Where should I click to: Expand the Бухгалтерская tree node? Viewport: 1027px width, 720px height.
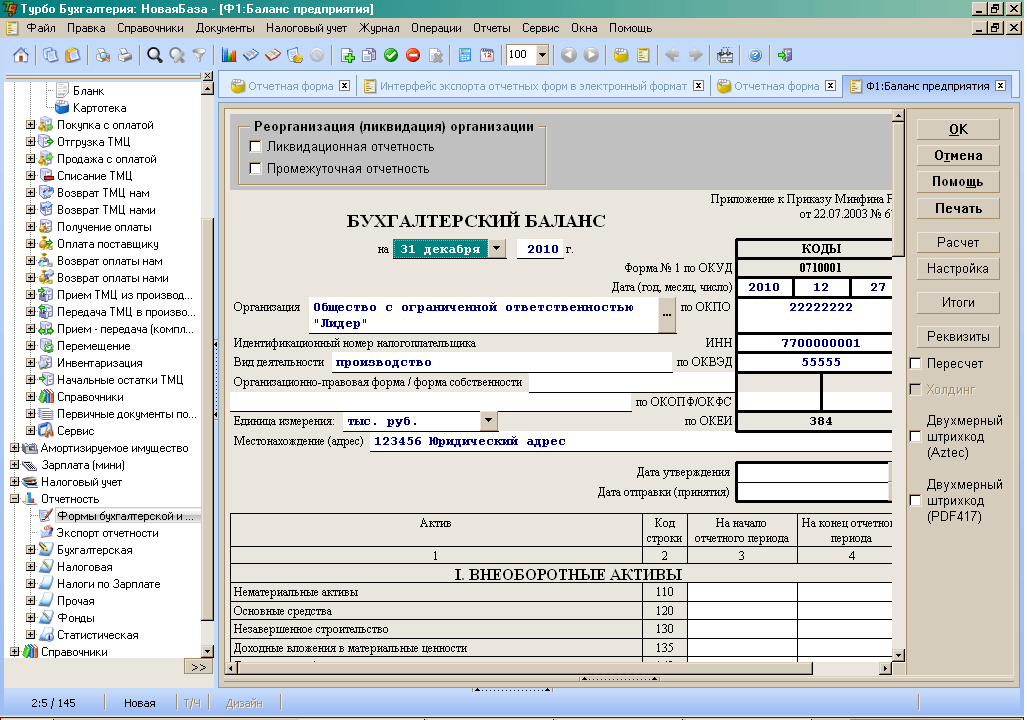click(x=30, y=549)
